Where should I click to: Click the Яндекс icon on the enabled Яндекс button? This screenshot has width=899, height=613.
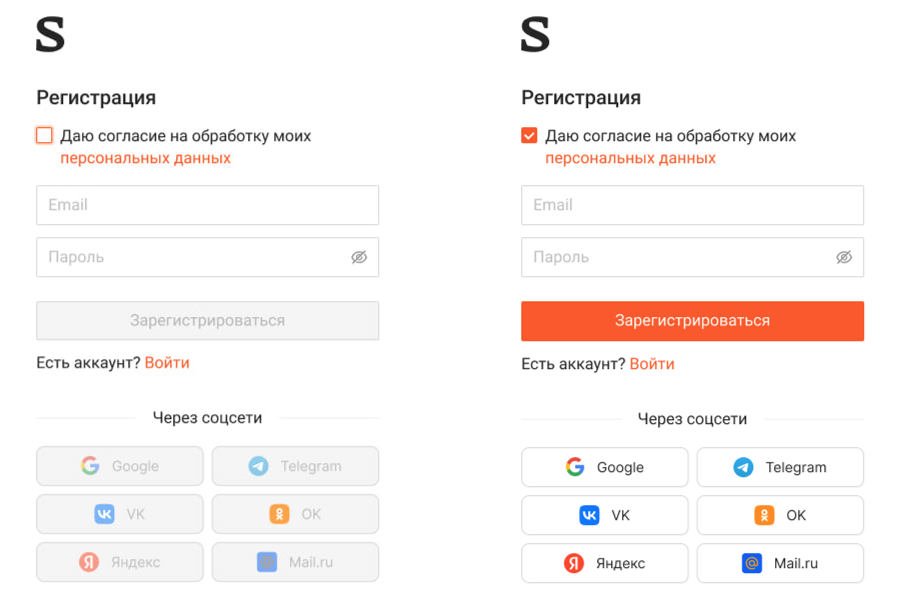(x=573, y=563)
